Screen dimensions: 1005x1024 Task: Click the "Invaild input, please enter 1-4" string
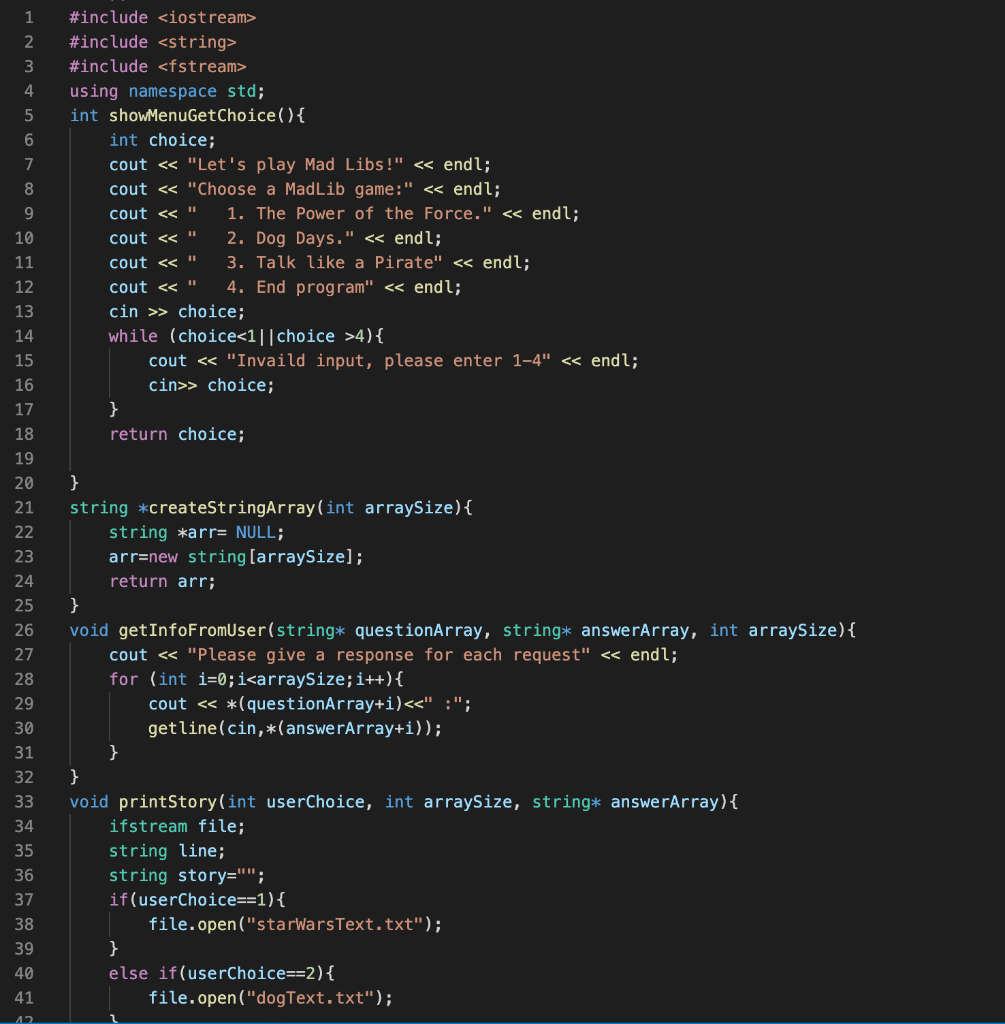pyautogui.click(x=389, y=360)
